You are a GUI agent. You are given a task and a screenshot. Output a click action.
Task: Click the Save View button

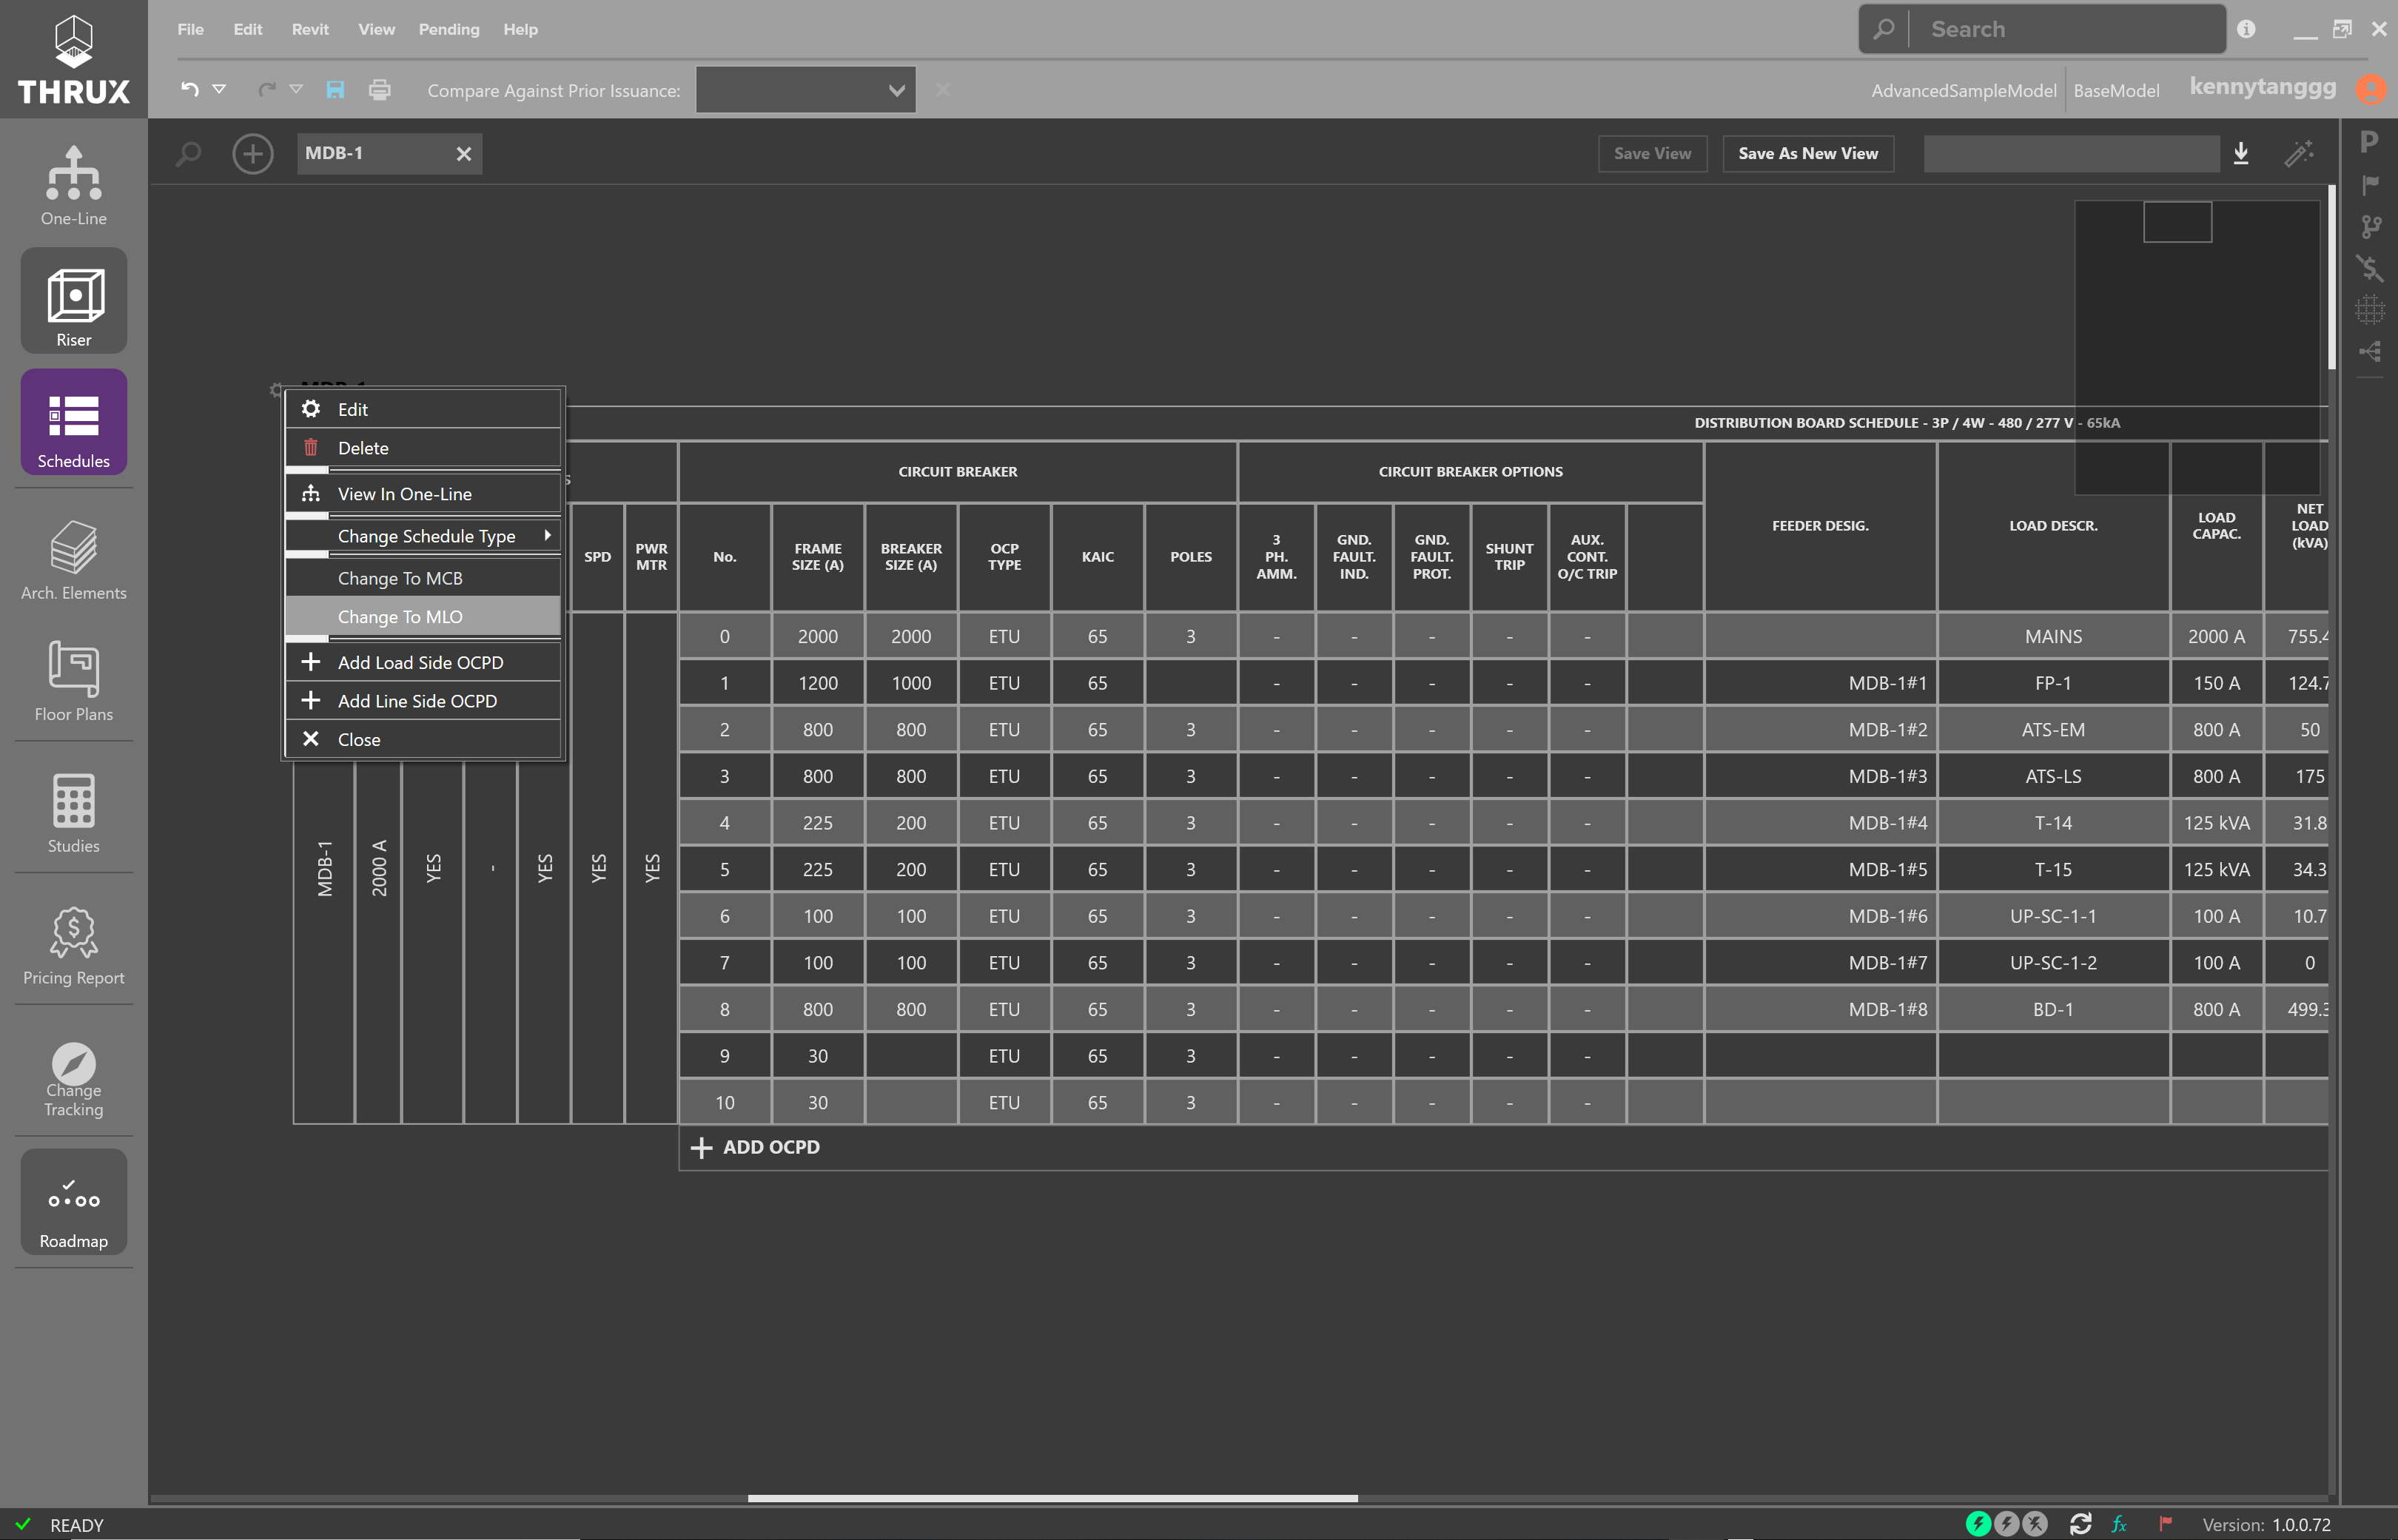click(1652, 153)
